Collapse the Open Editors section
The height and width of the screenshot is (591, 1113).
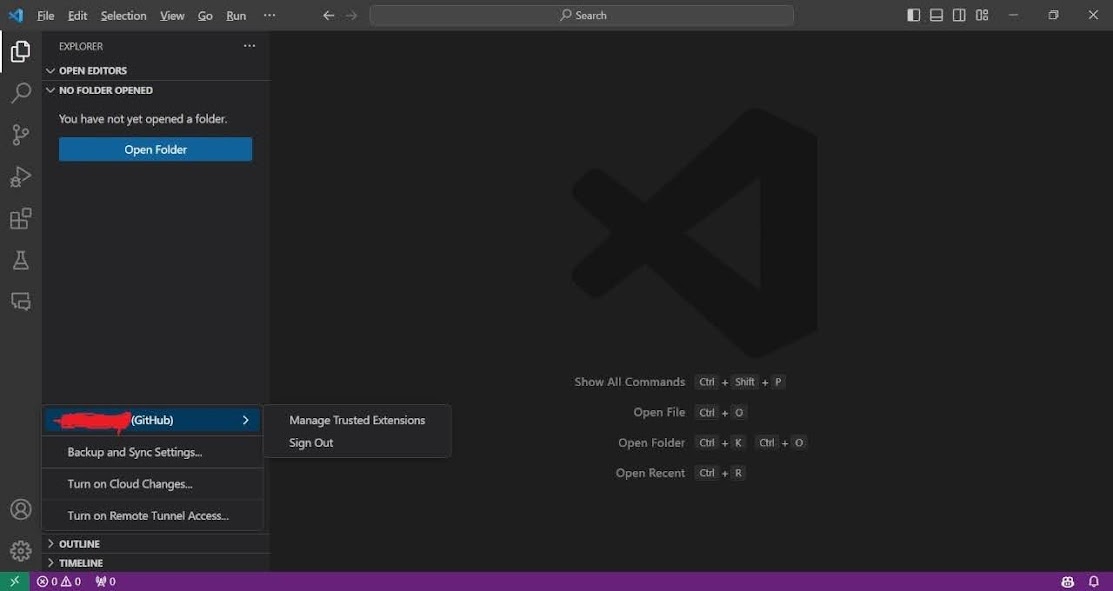point(156,71)
